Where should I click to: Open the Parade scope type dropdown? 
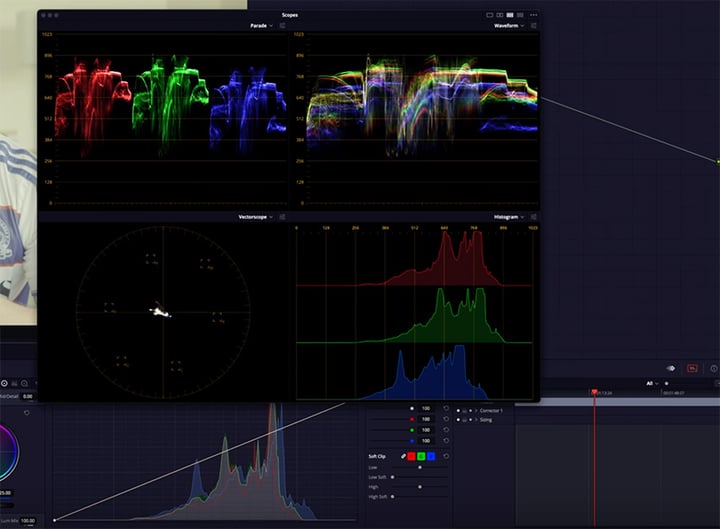261,25
